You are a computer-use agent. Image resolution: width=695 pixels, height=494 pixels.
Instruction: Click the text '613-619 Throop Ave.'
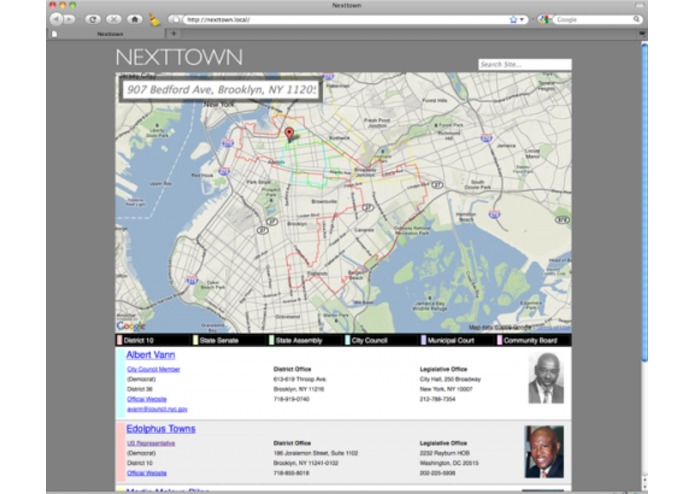[300, 379]
